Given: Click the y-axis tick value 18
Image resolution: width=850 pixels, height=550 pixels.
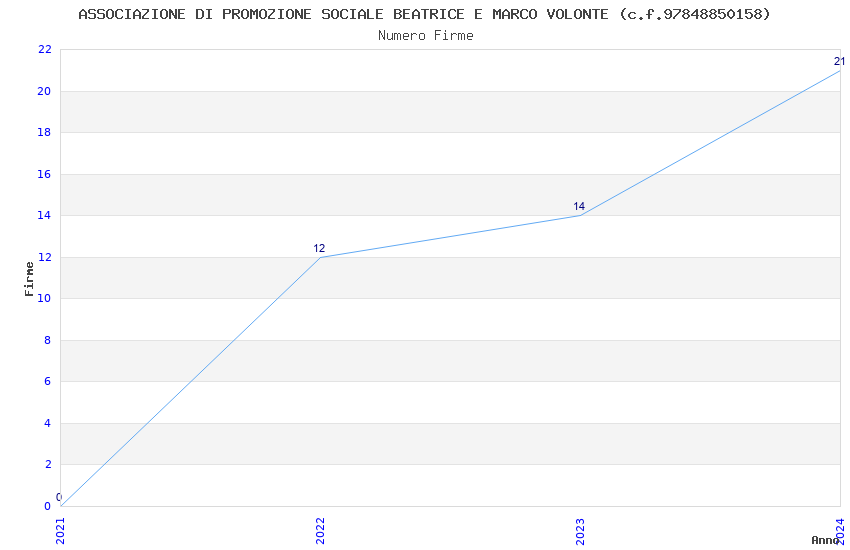Looking at the screenshot, I should point(44,132).
